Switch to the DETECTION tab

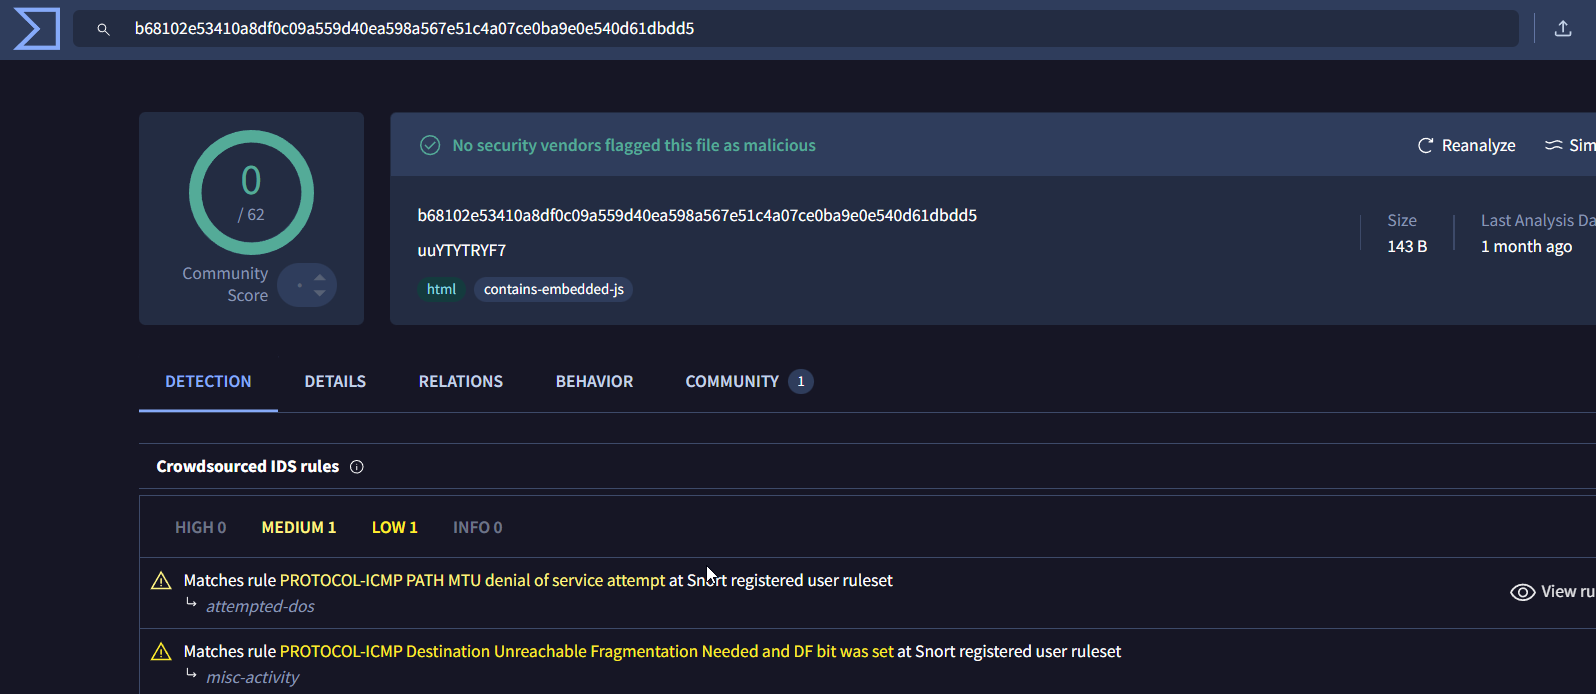click(x=208, y=382)
